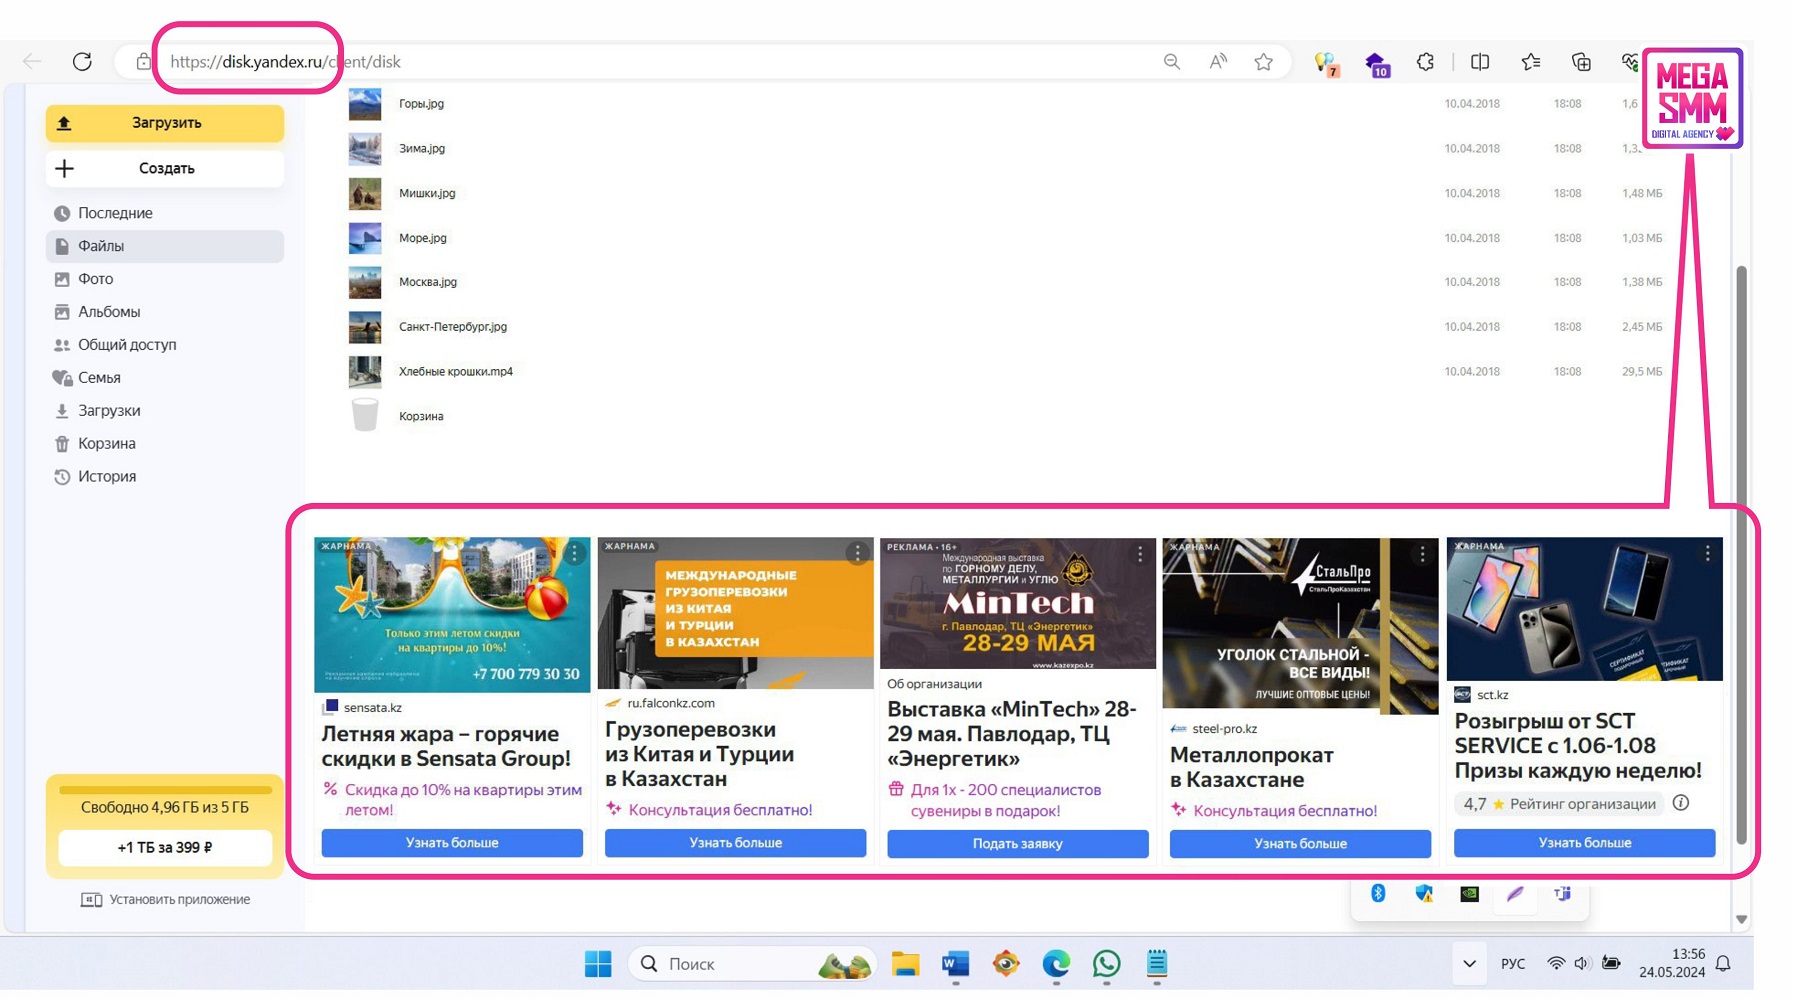Image resolution: width=1793 pixels, height=1000 pixels.
Task: Open collections icon in browser toolbar
Action: click(1581, 62)
